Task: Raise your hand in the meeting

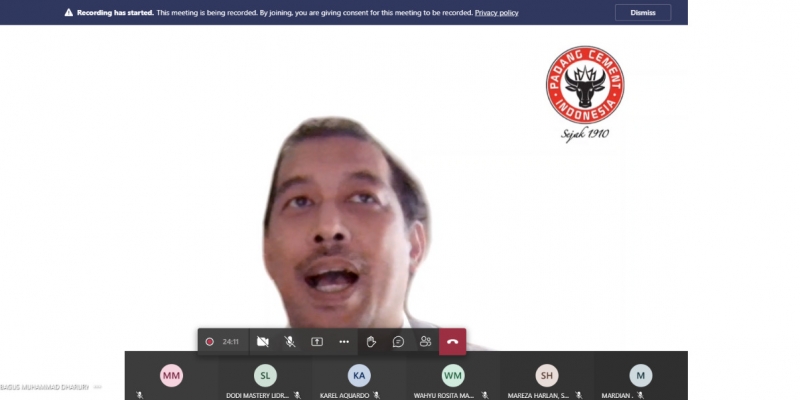Action: click(x=371, y=341)
